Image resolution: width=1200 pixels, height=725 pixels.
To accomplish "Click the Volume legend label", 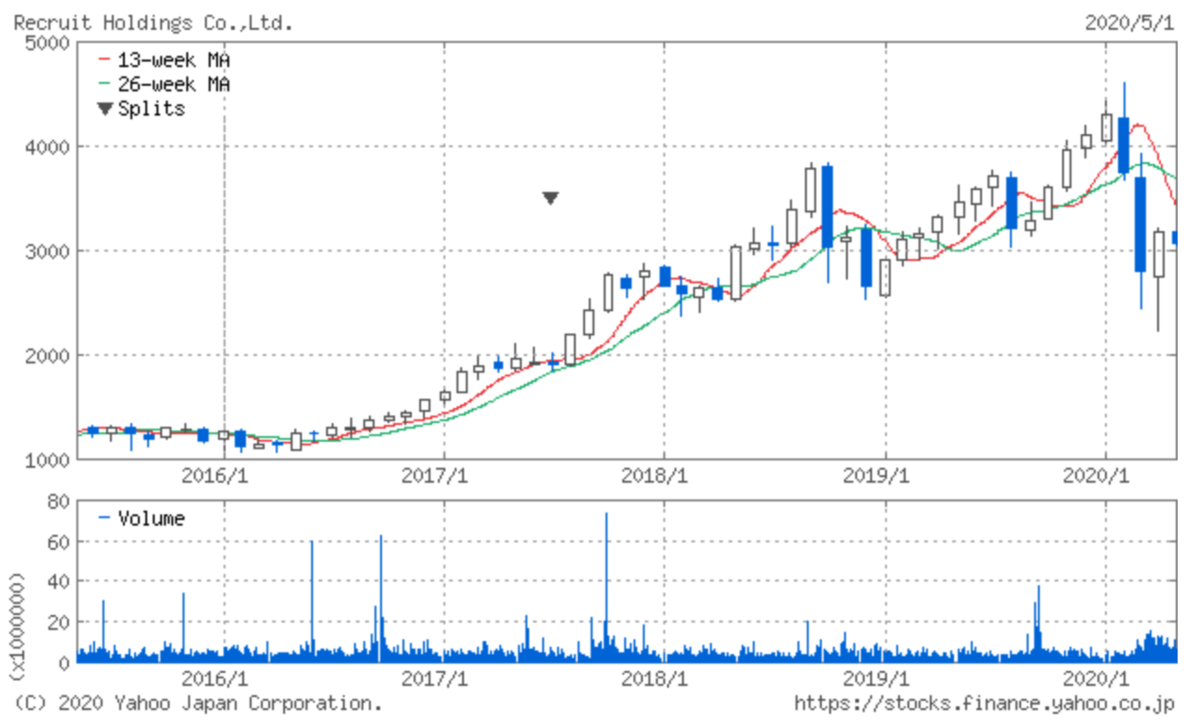I will click(x=152, y=518).
